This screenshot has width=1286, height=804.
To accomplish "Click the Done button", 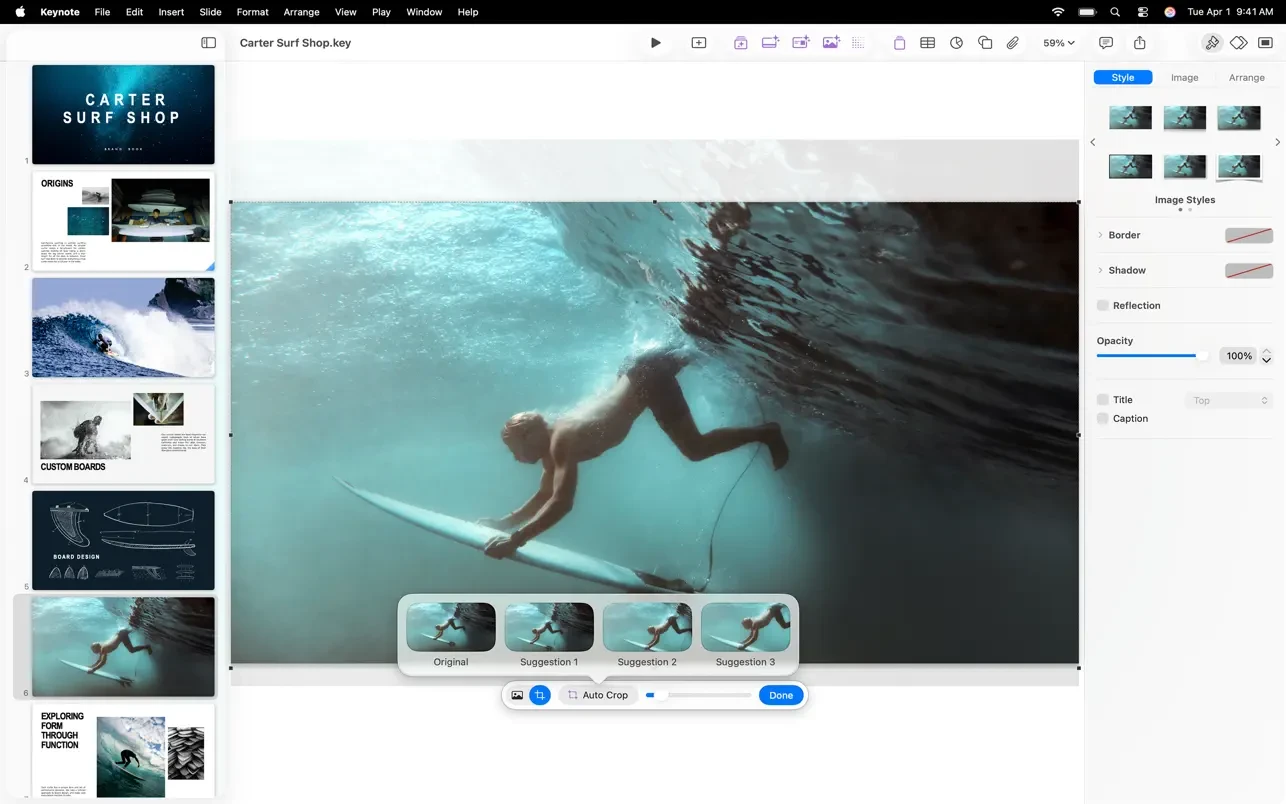I will coord(781,695).
